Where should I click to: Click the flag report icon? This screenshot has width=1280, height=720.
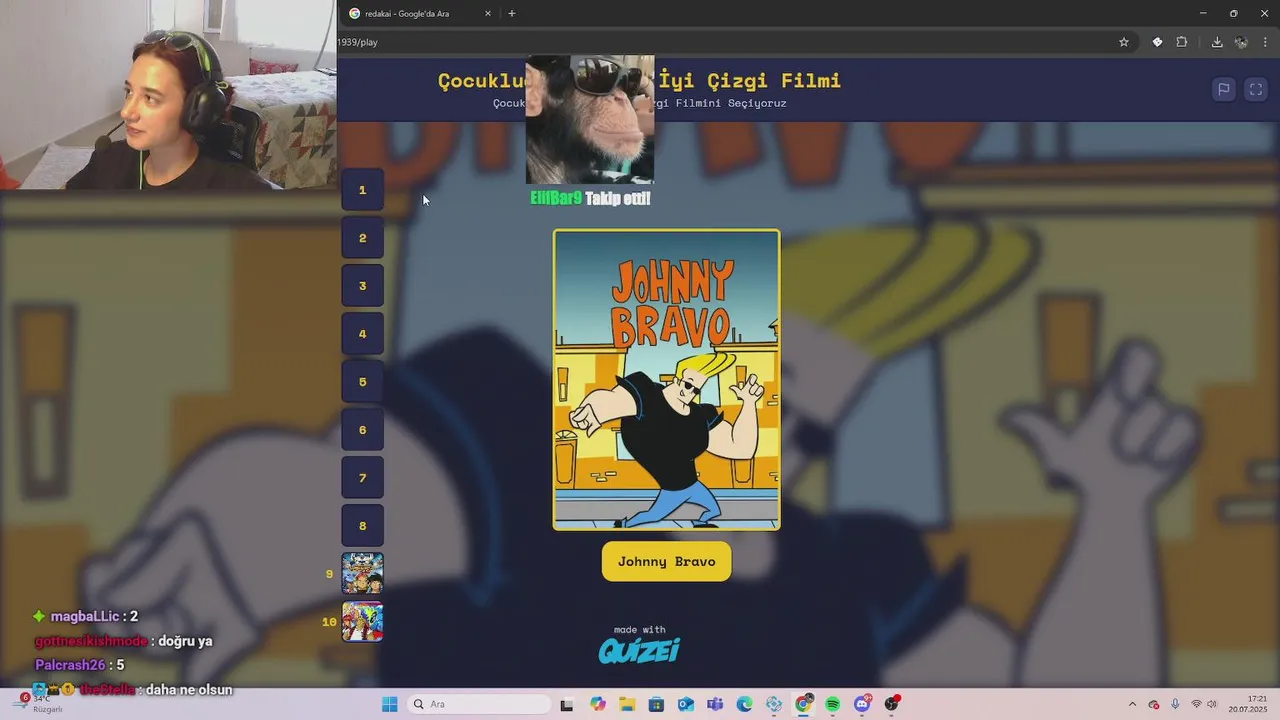1223,90
